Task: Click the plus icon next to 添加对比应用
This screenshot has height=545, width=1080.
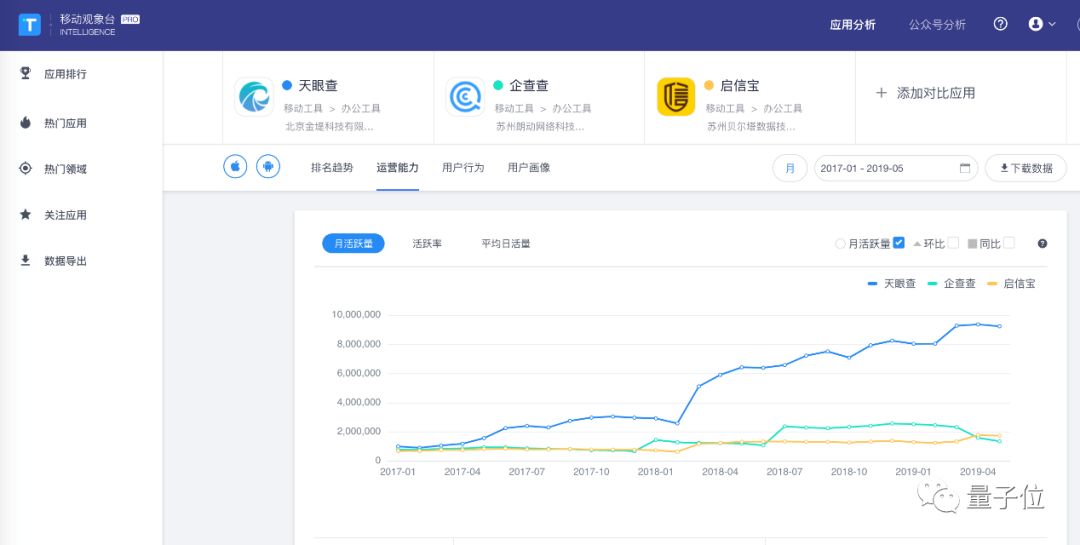Action: coord(881,93)
